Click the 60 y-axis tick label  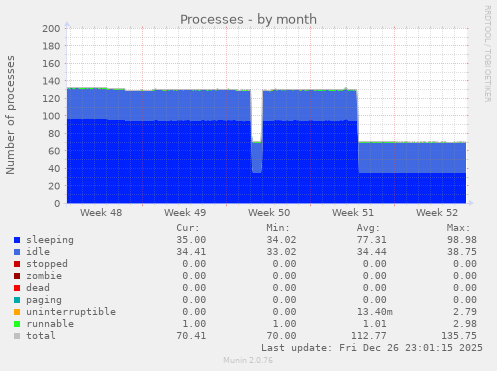pos(54,151)
